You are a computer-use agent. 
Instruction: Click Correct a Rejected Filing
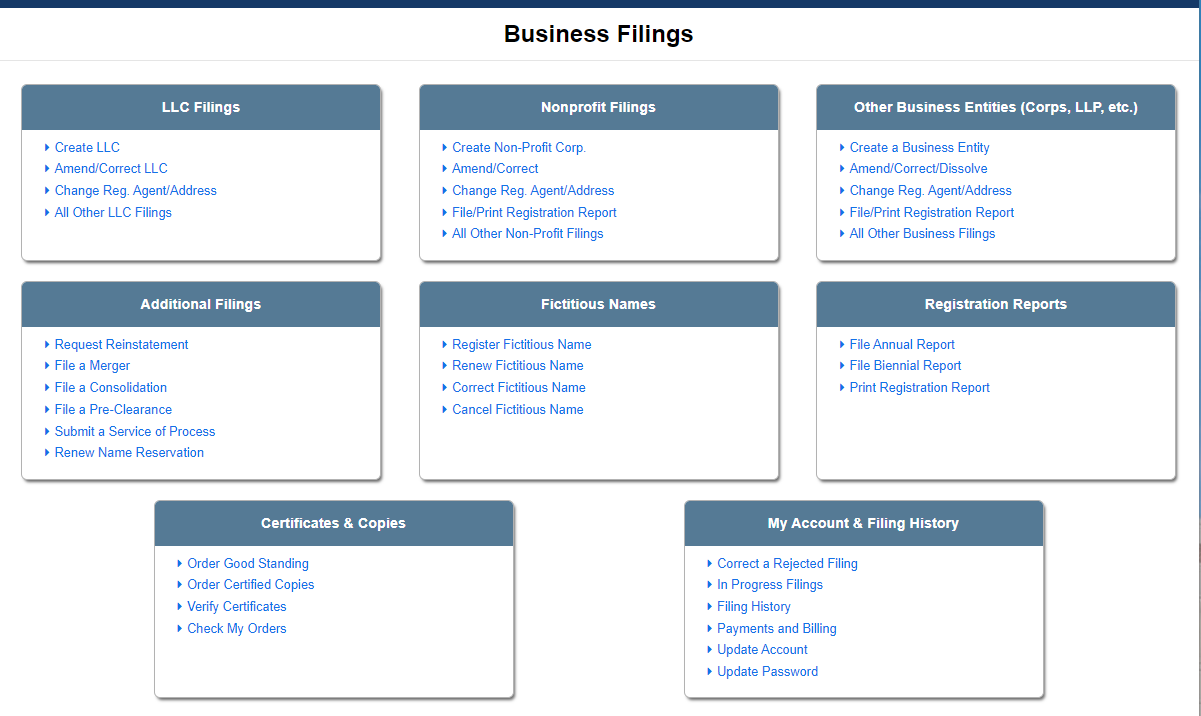point(787,563)
